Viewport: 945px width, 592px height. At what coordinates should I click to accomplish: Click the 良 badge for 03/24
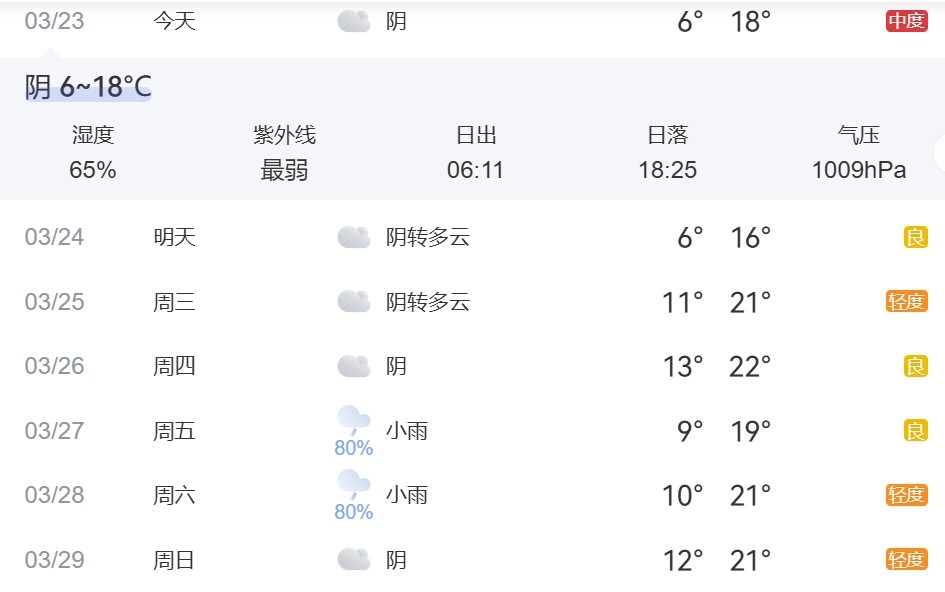click(x=916, y=238)
